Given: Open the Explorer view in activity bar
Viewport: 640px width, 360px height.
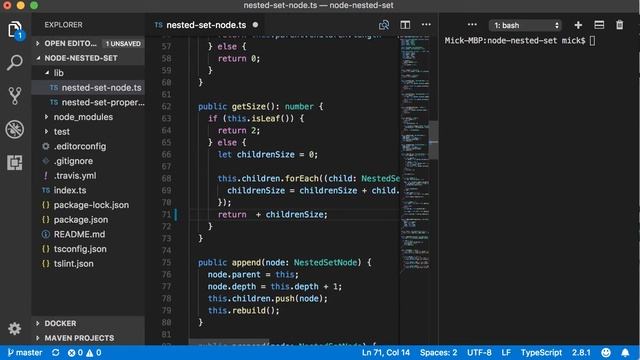Looking at the screenshot, I should [15, 30].
